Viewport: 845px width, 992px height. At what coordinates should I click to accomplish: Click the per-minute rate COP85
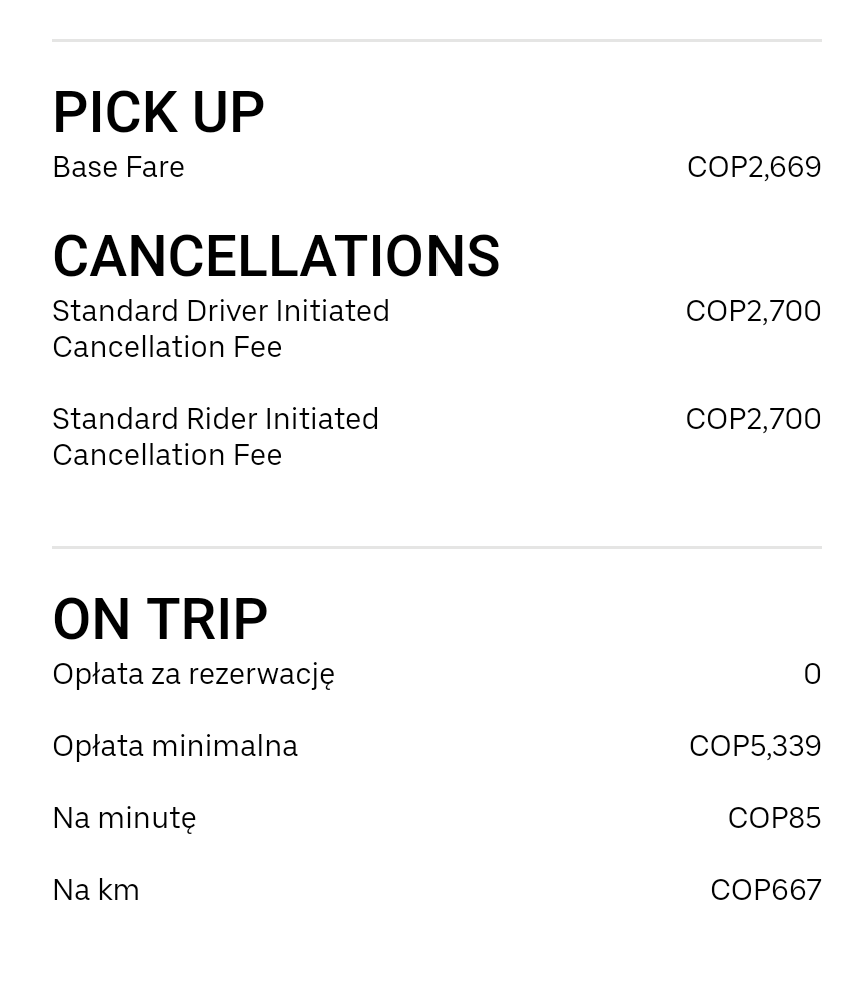tap(774, 818)
